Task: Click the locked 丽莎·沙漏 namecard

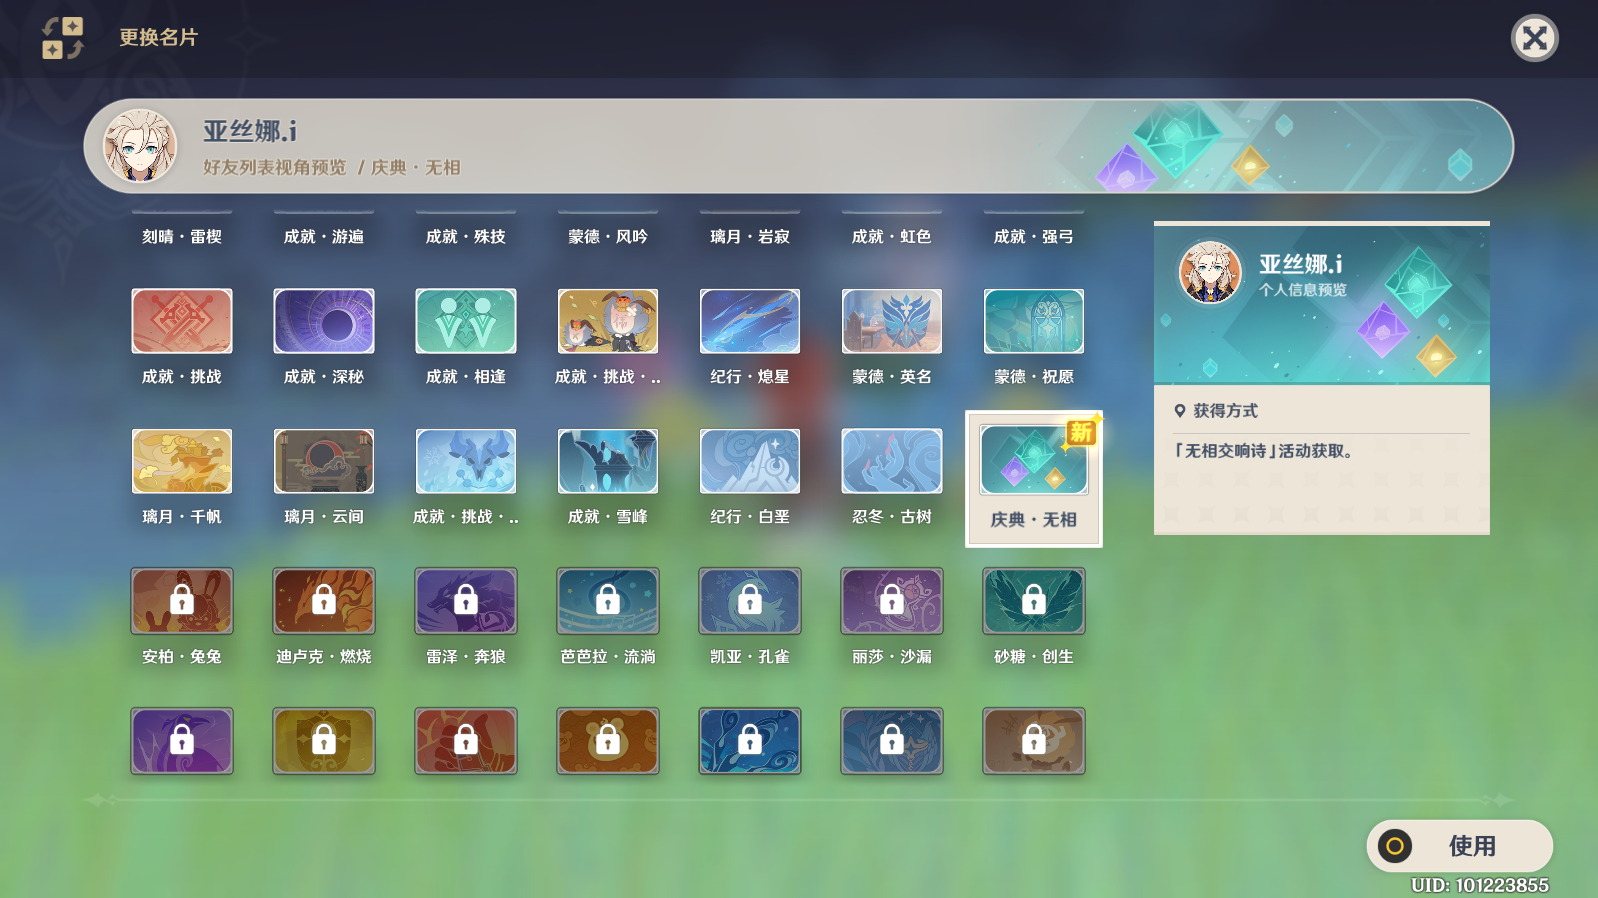Action: point(892,601)
